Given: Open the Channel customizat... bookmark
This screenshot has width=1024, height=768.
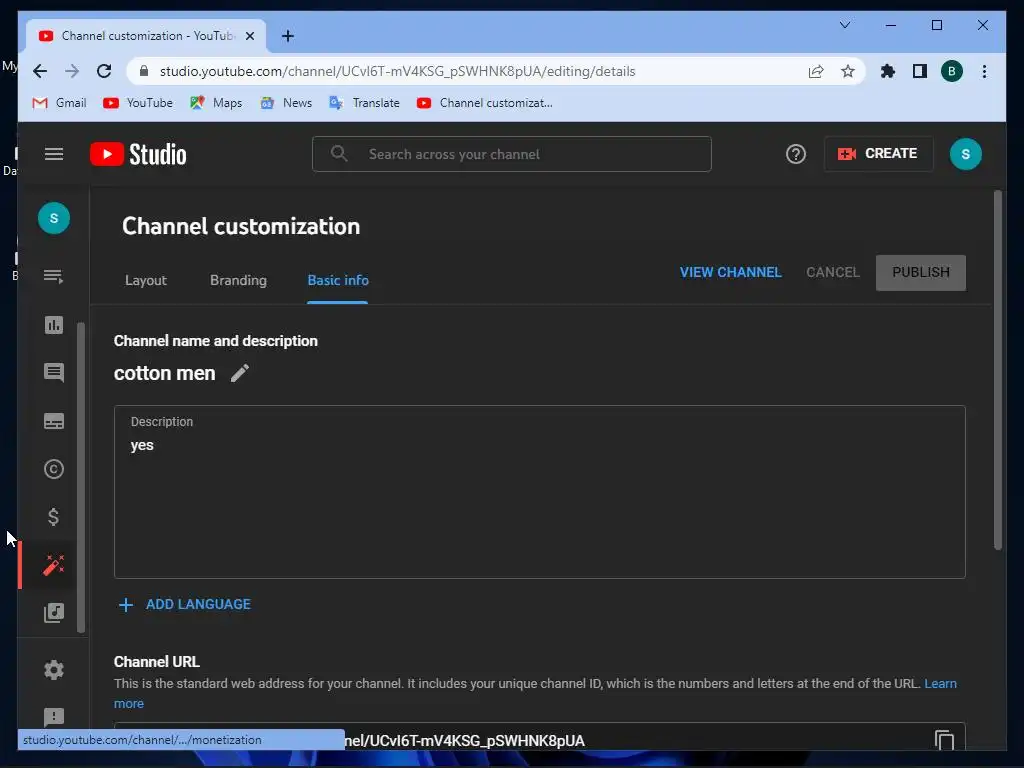Looking at the screenshot, I should tap(485, 103).
